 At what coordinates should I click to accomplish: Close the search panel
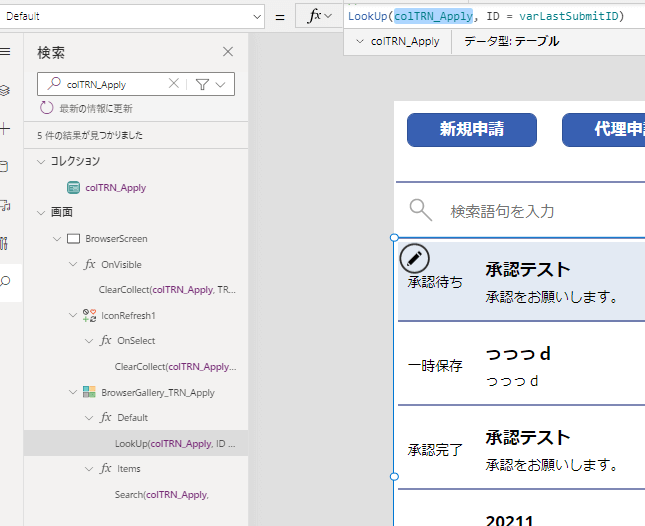pyautogui.click(x=228, y=52)
